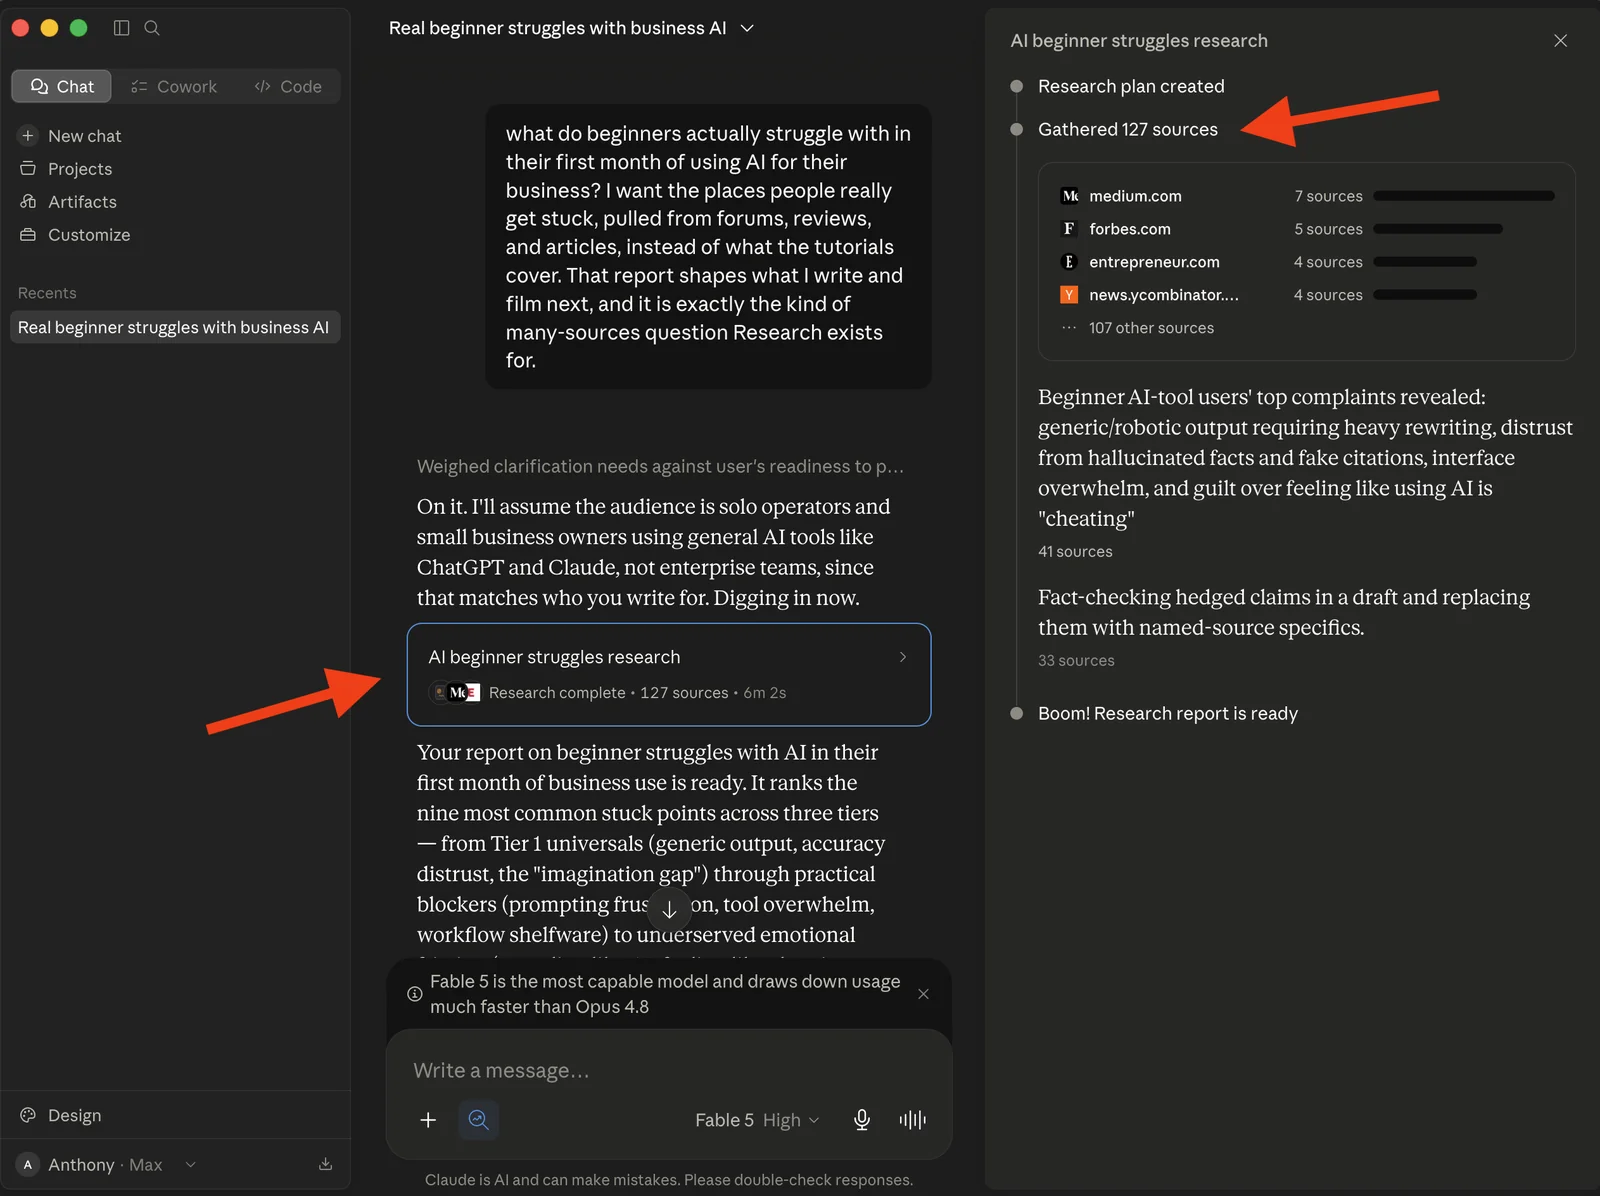
Task: Click the forbes.com favicon
Action: 1069,229
